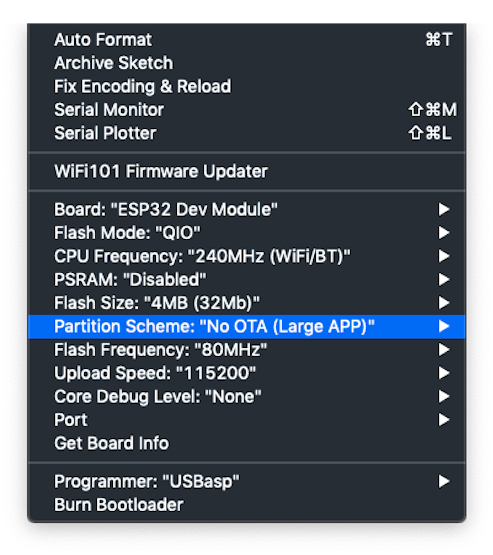Expand CPU Frequency 240MHz options

click(x=247, y=256)
